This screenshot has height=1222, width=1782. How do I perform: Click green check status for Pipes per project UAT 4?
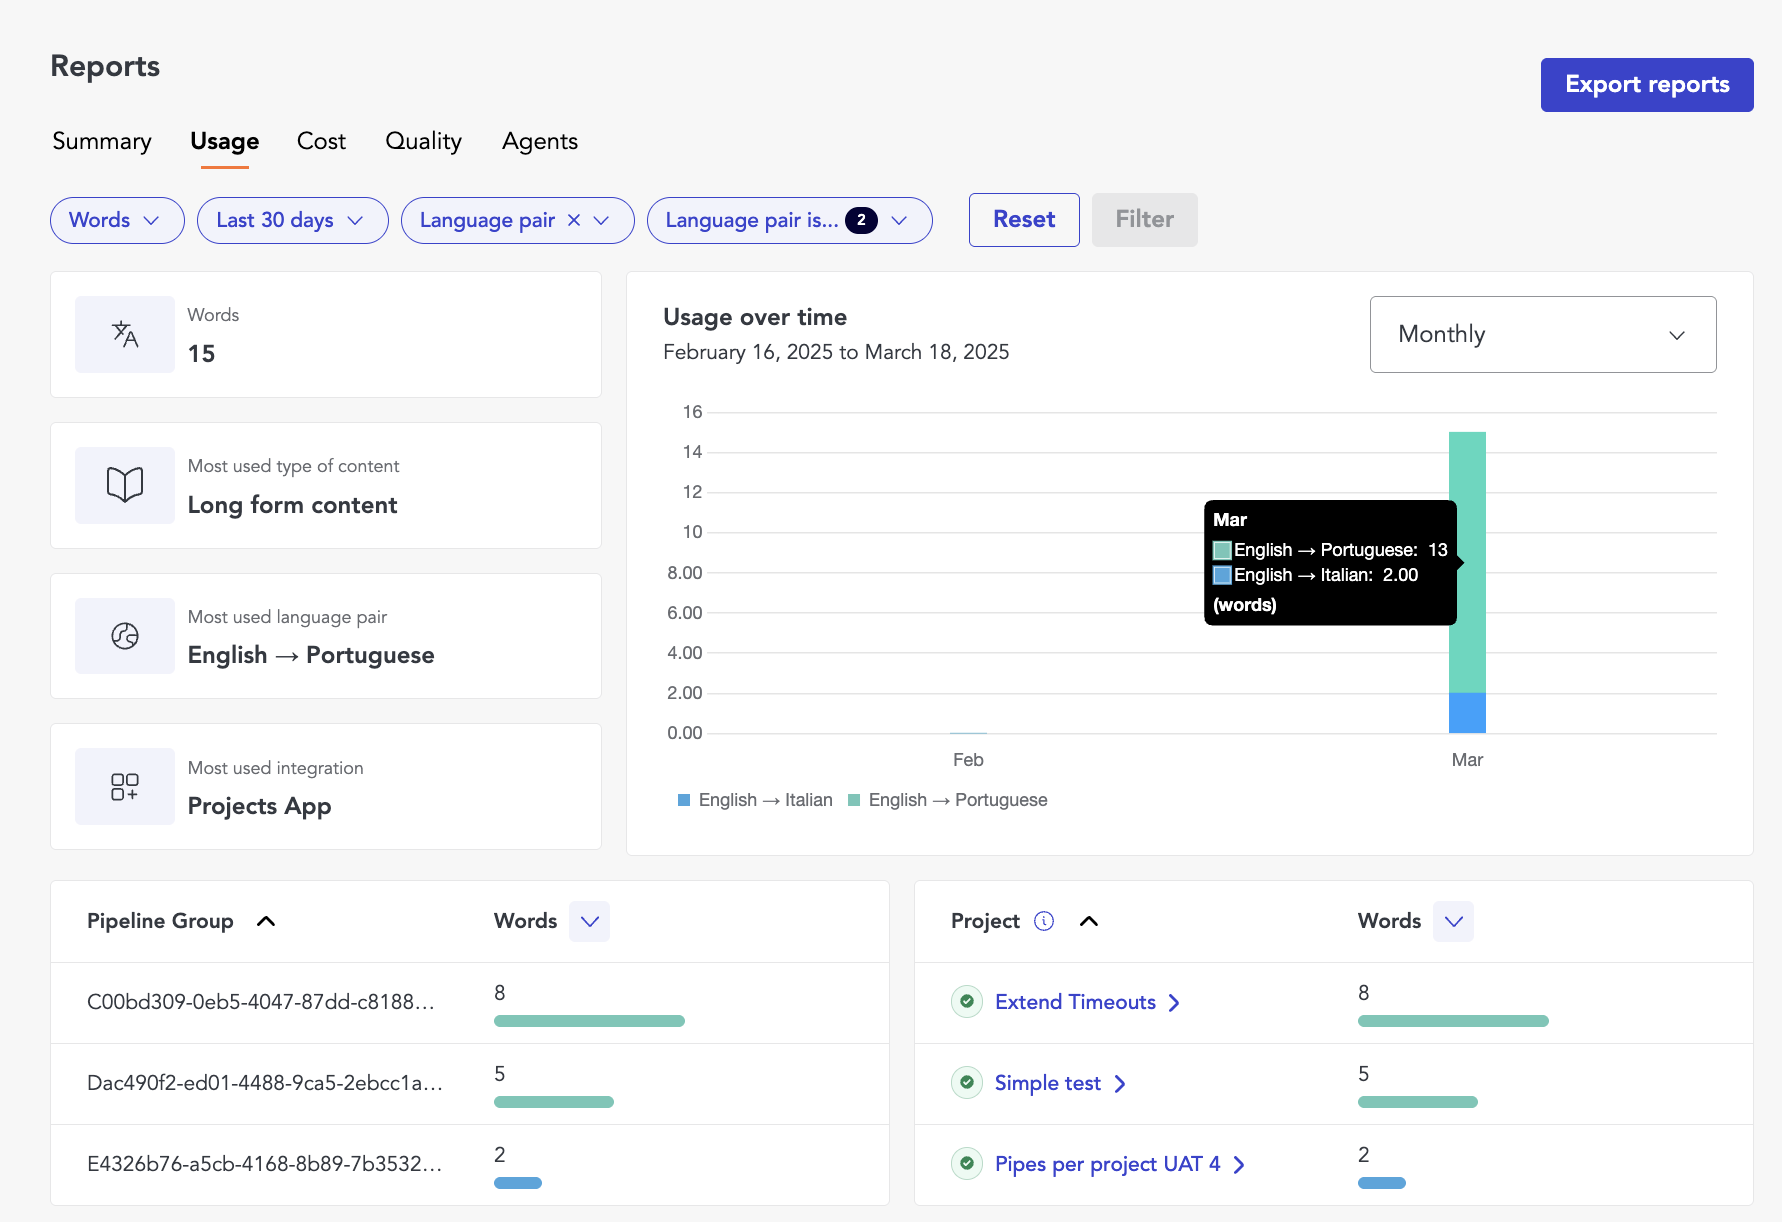point(967,1163)
